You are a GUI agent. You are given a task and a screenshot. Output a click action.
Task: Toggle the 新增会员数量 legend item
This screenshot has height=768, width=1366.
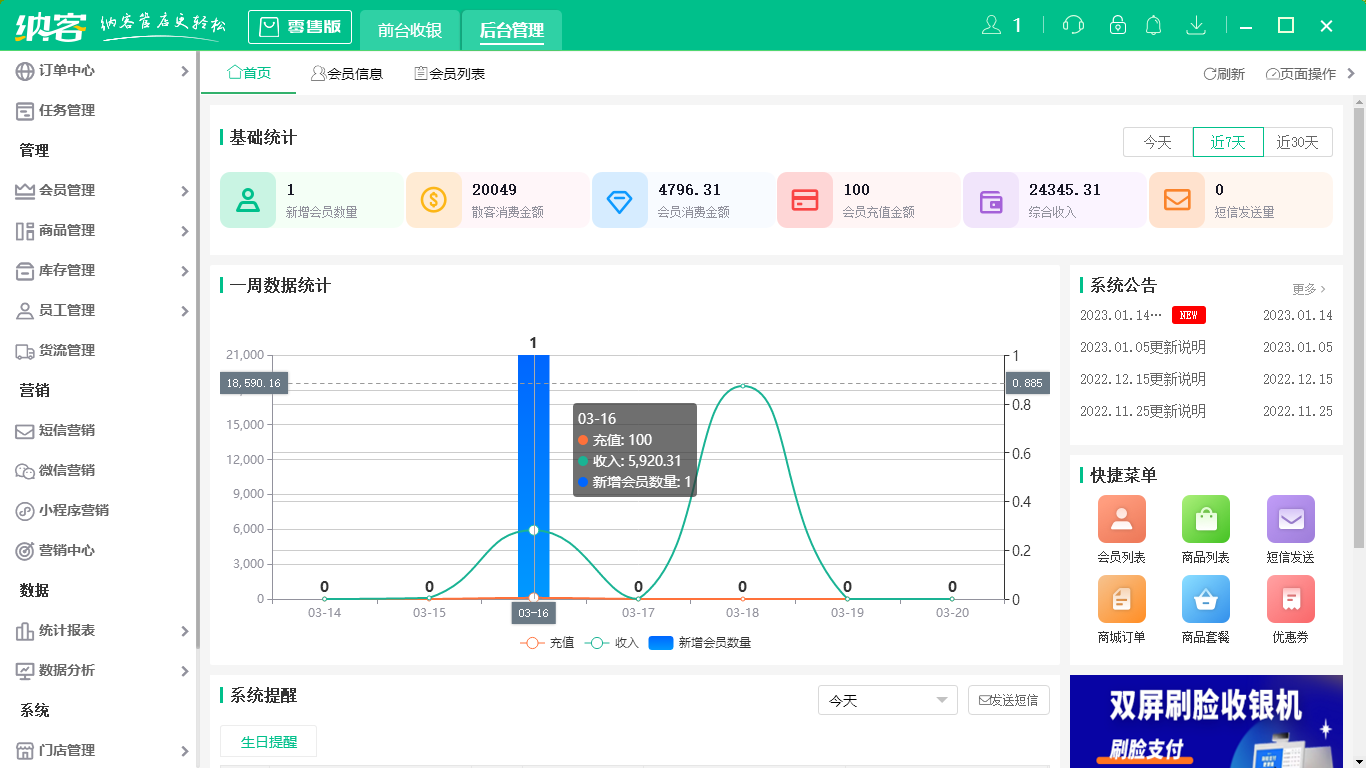point(700,643)
